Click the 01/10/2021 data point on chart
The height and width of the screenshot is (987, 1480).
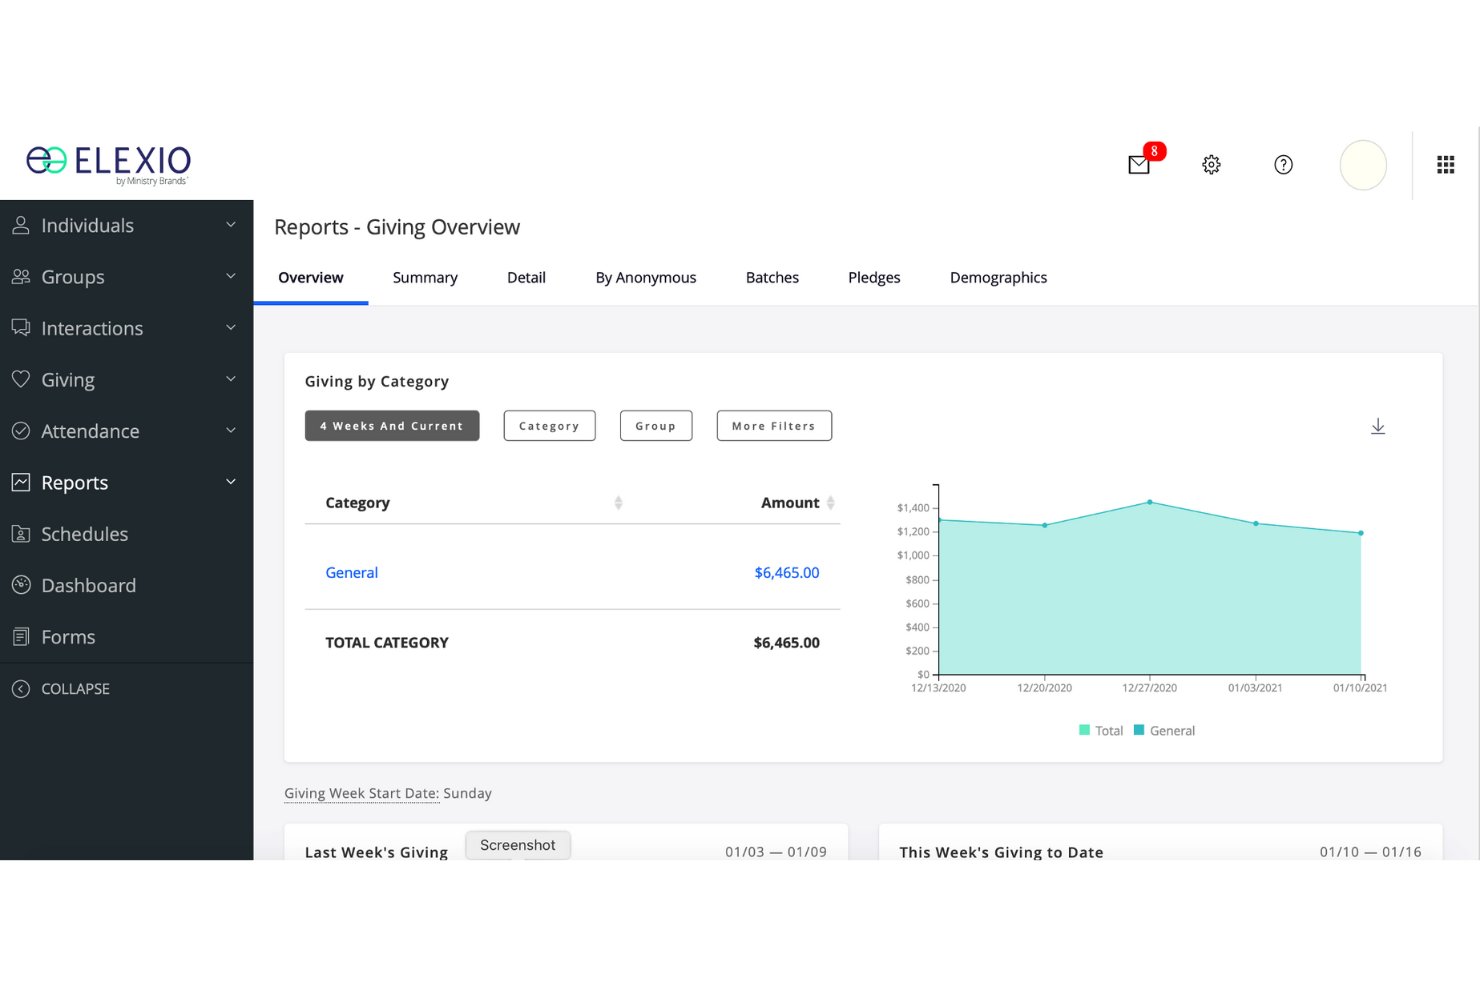(1361, 533)
